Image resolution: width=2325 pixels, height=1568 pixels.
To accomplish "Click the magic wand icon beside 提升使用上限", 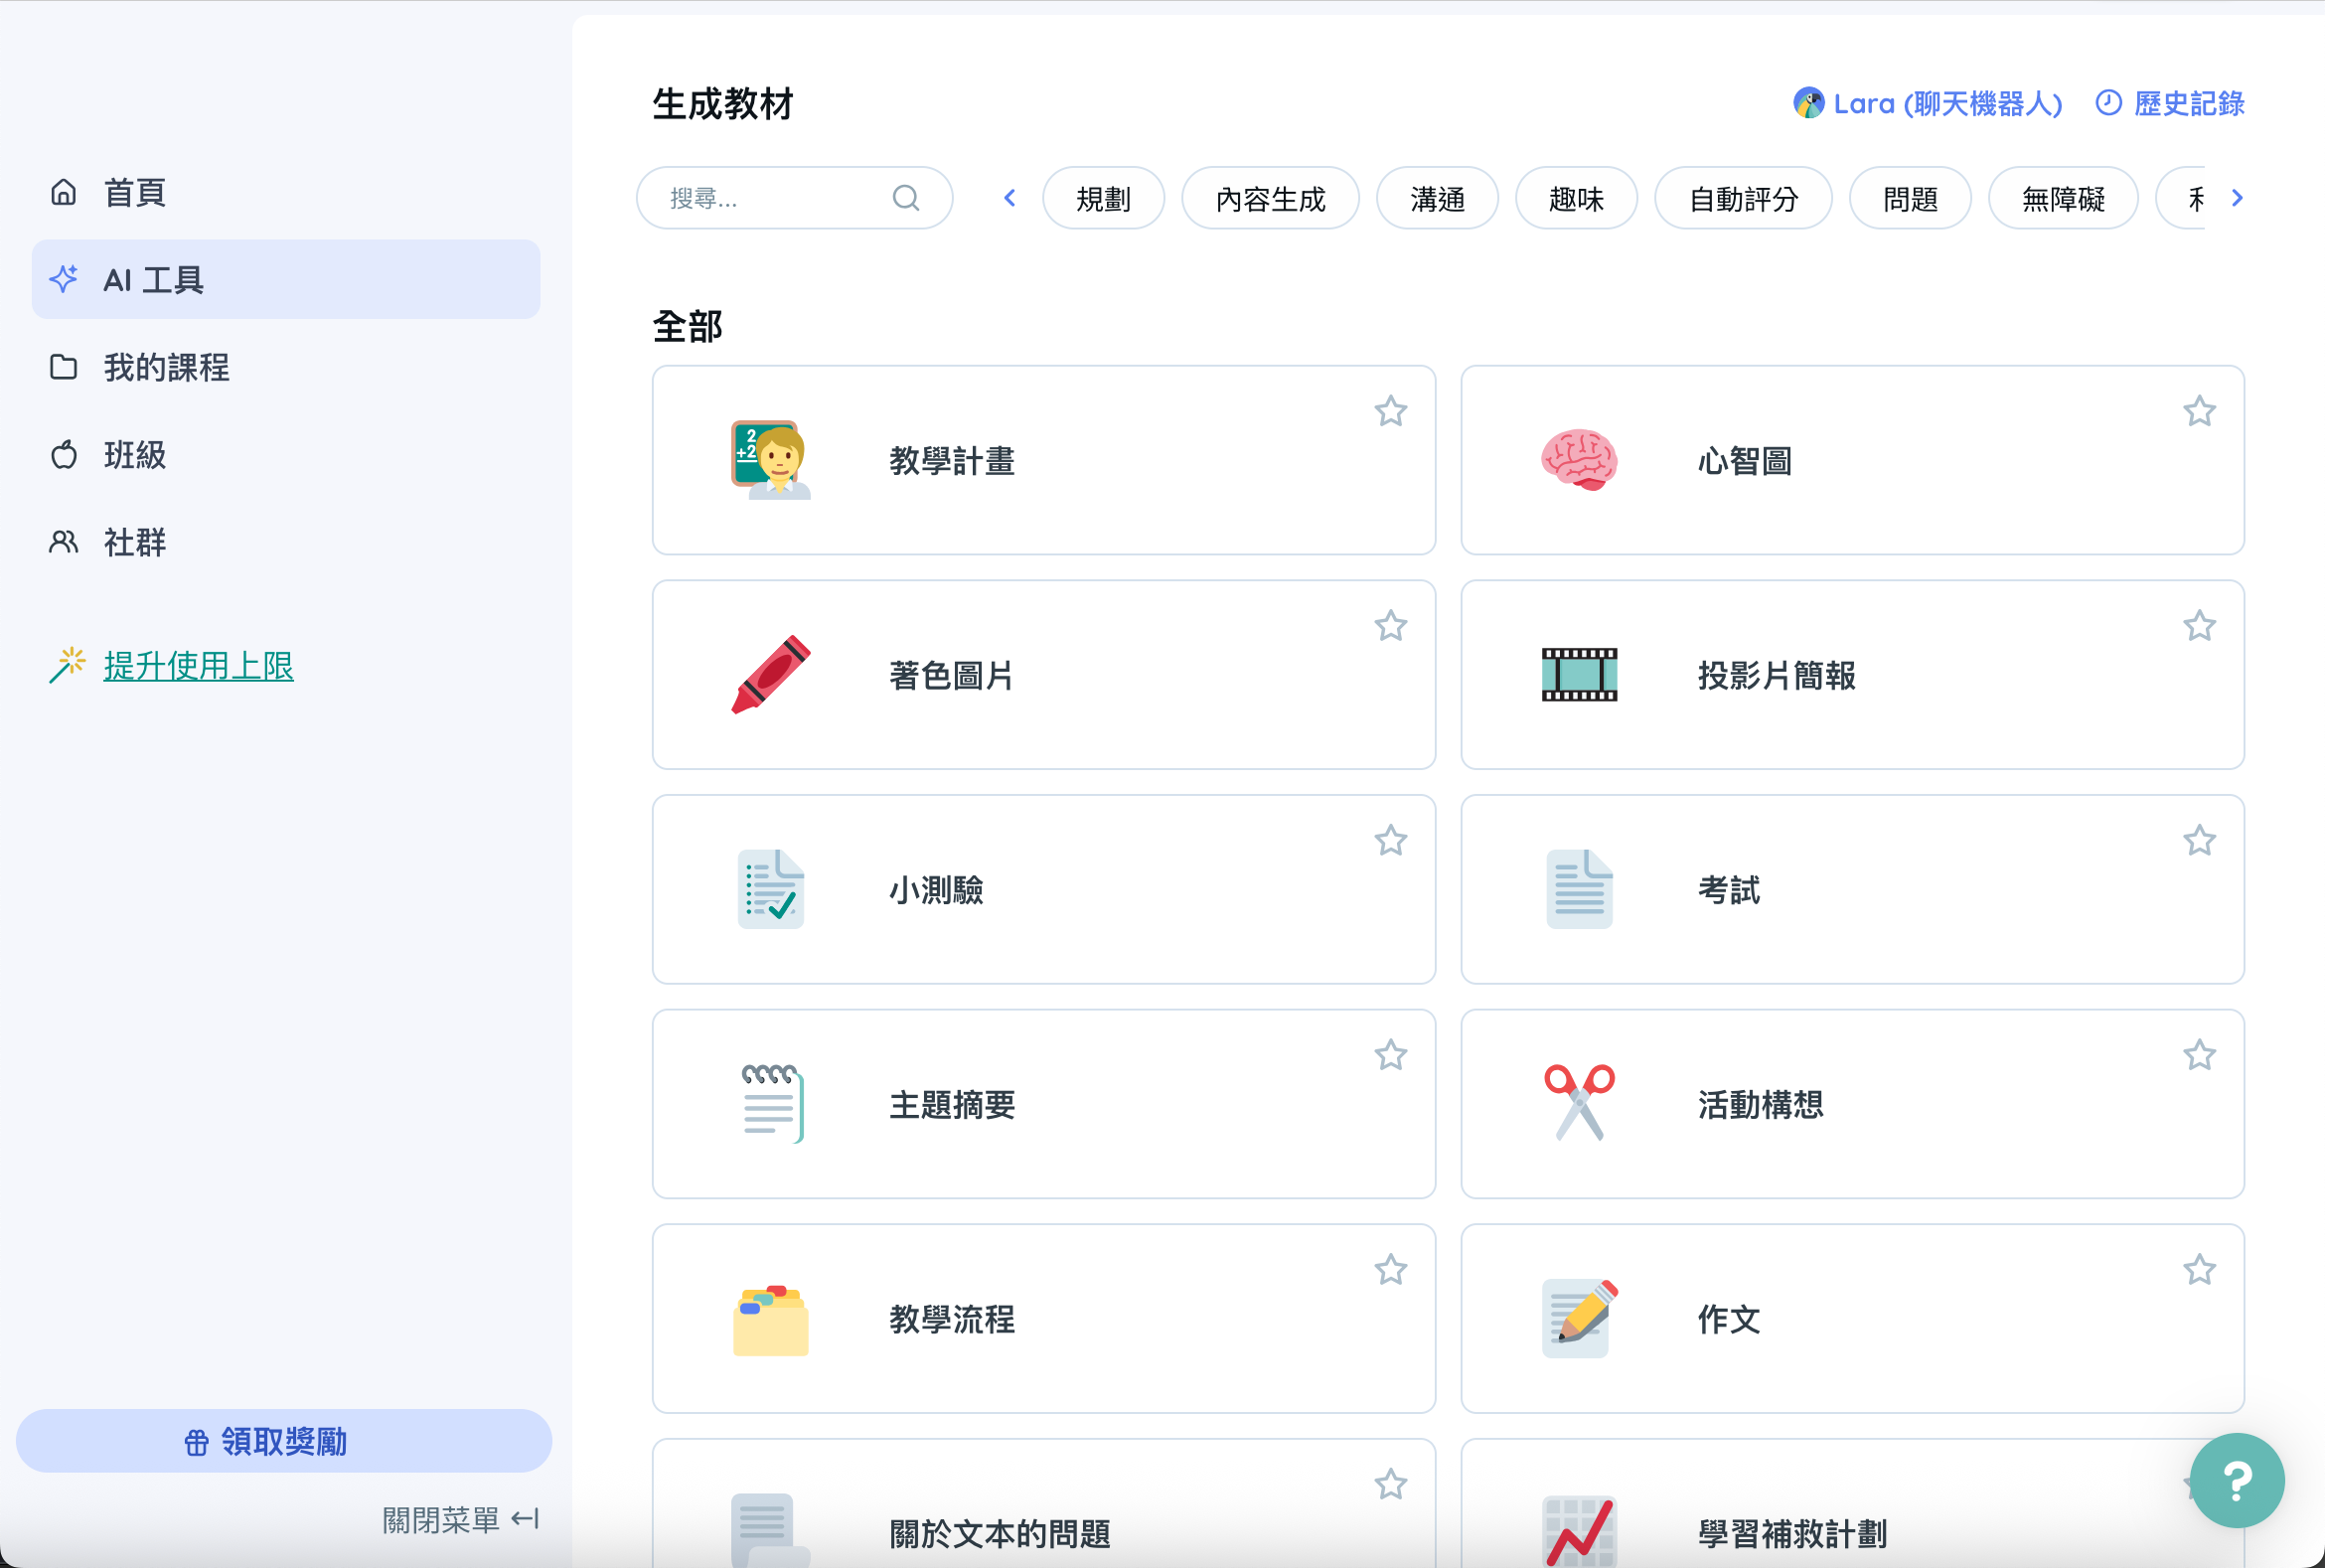I will click(67, 666).
